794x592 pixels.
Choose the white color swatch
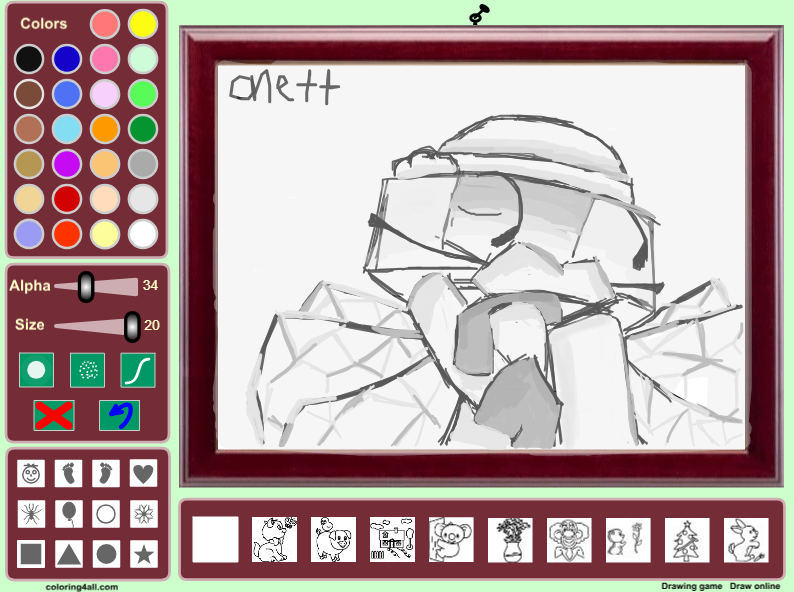point(143,234)
